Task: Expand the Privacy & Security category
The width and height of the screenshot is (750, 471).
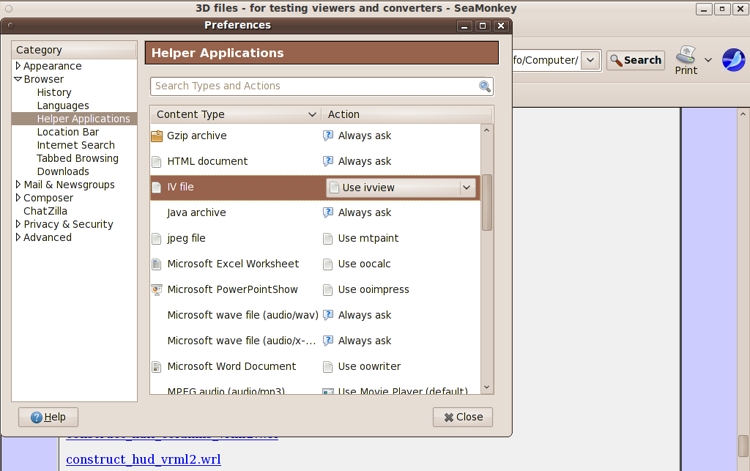Action: tap(18, 224)
